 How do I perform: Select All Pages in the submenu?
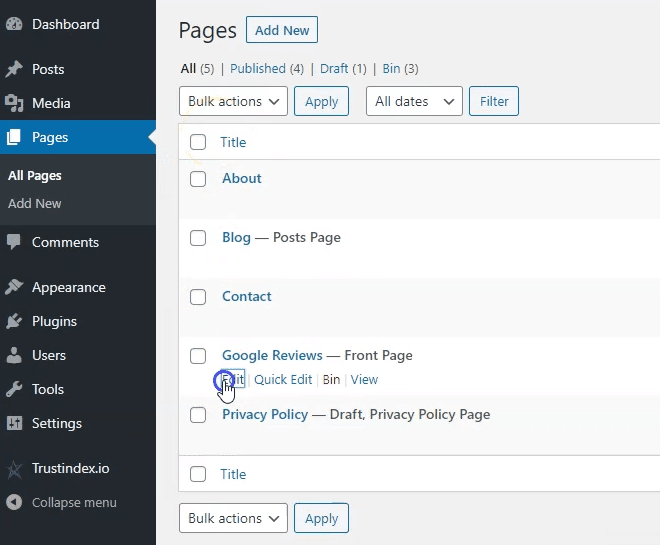point(35,175)
